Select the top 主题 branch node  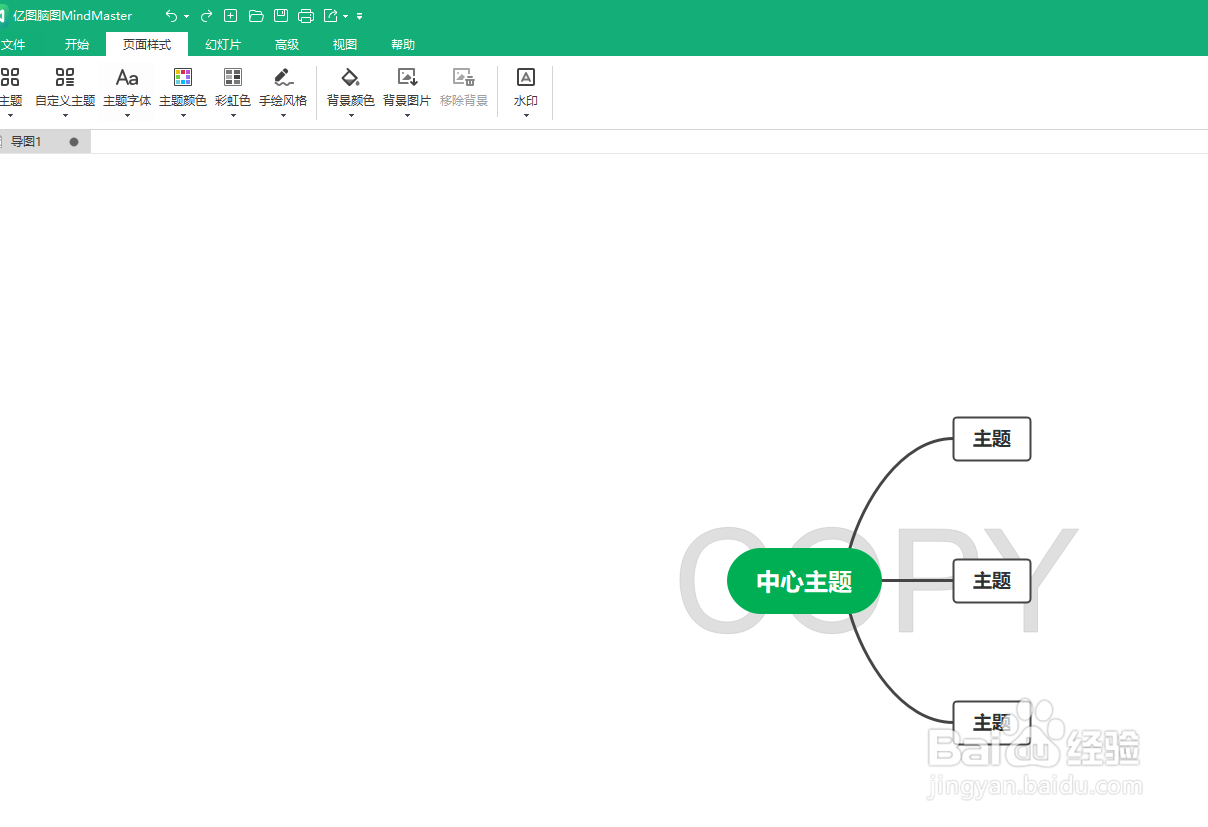pyautogui.click(x=992, y=439)
